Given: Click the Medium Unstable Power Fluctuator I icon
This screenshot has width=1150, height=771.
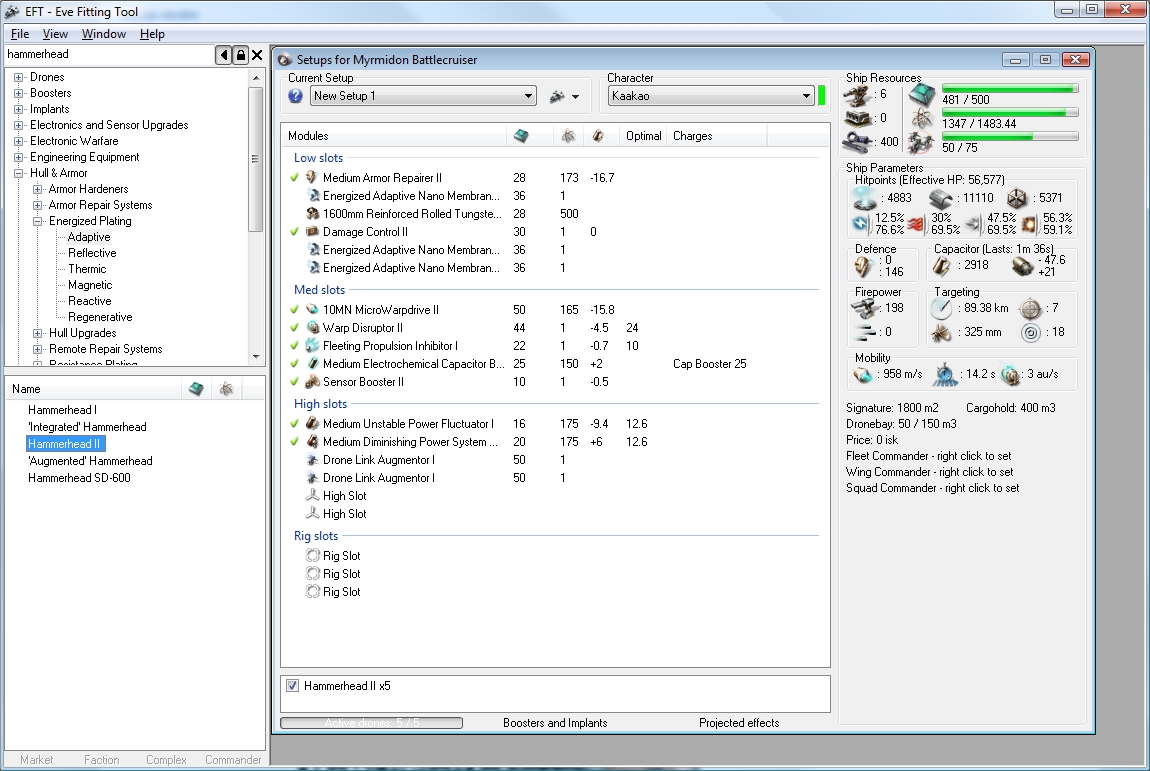Looking at the screenshot, I should coord(312,424).
